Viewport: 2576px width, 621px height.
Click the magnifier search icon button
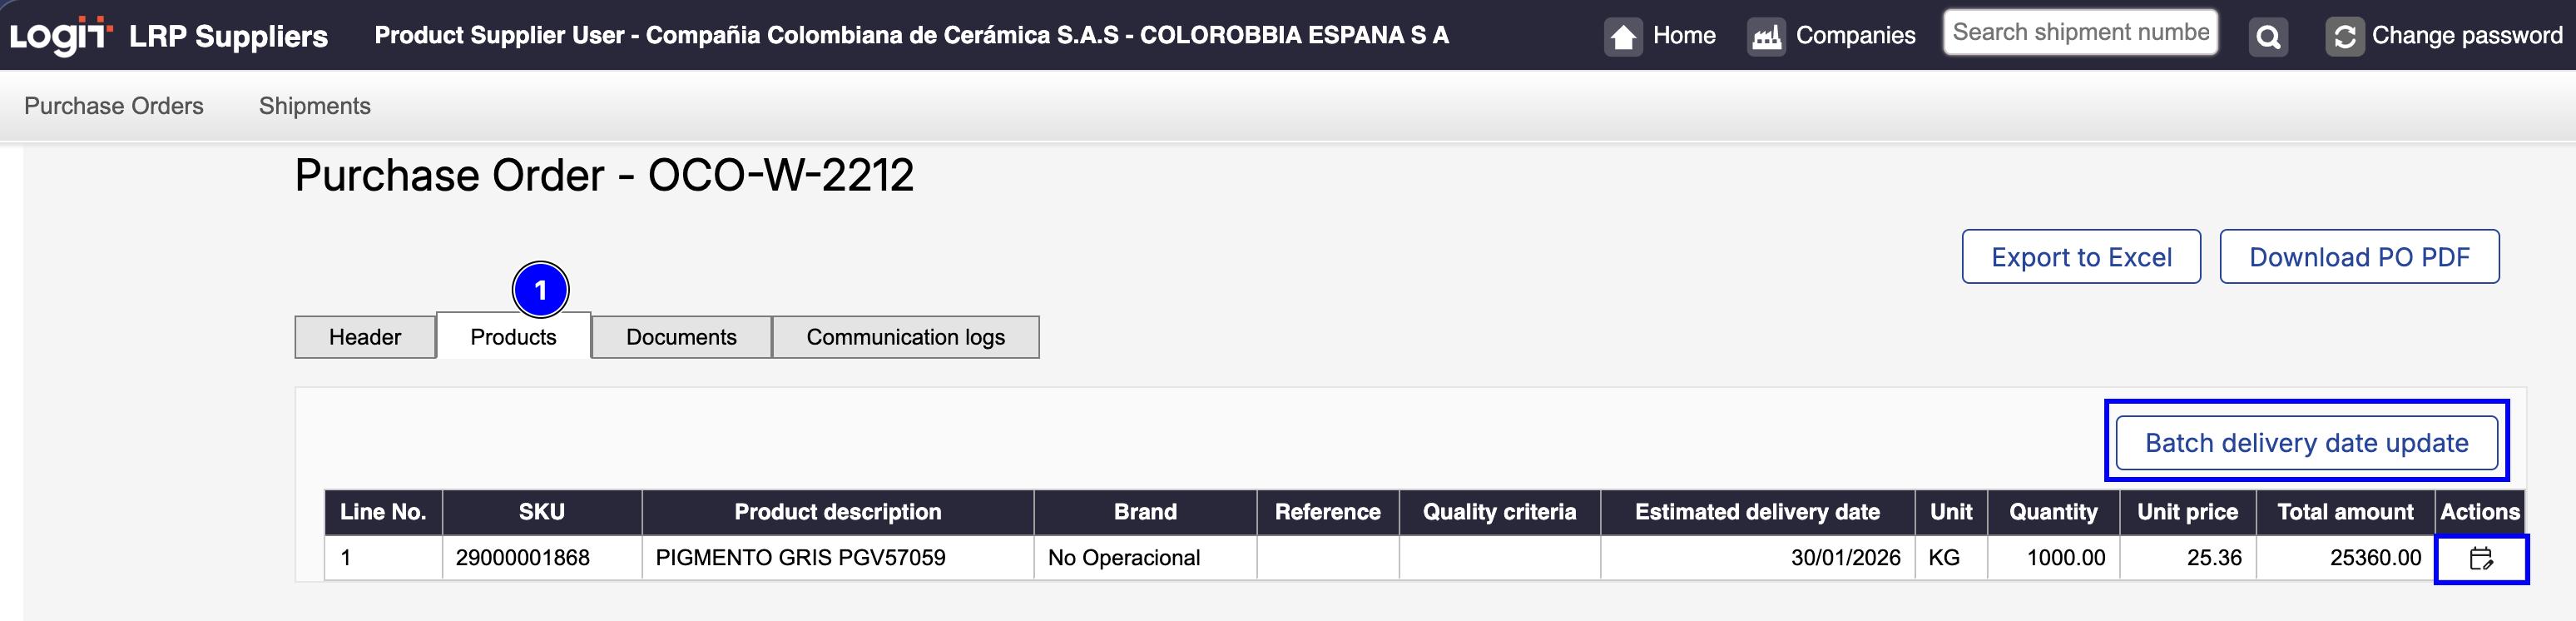pos(2268,37)
